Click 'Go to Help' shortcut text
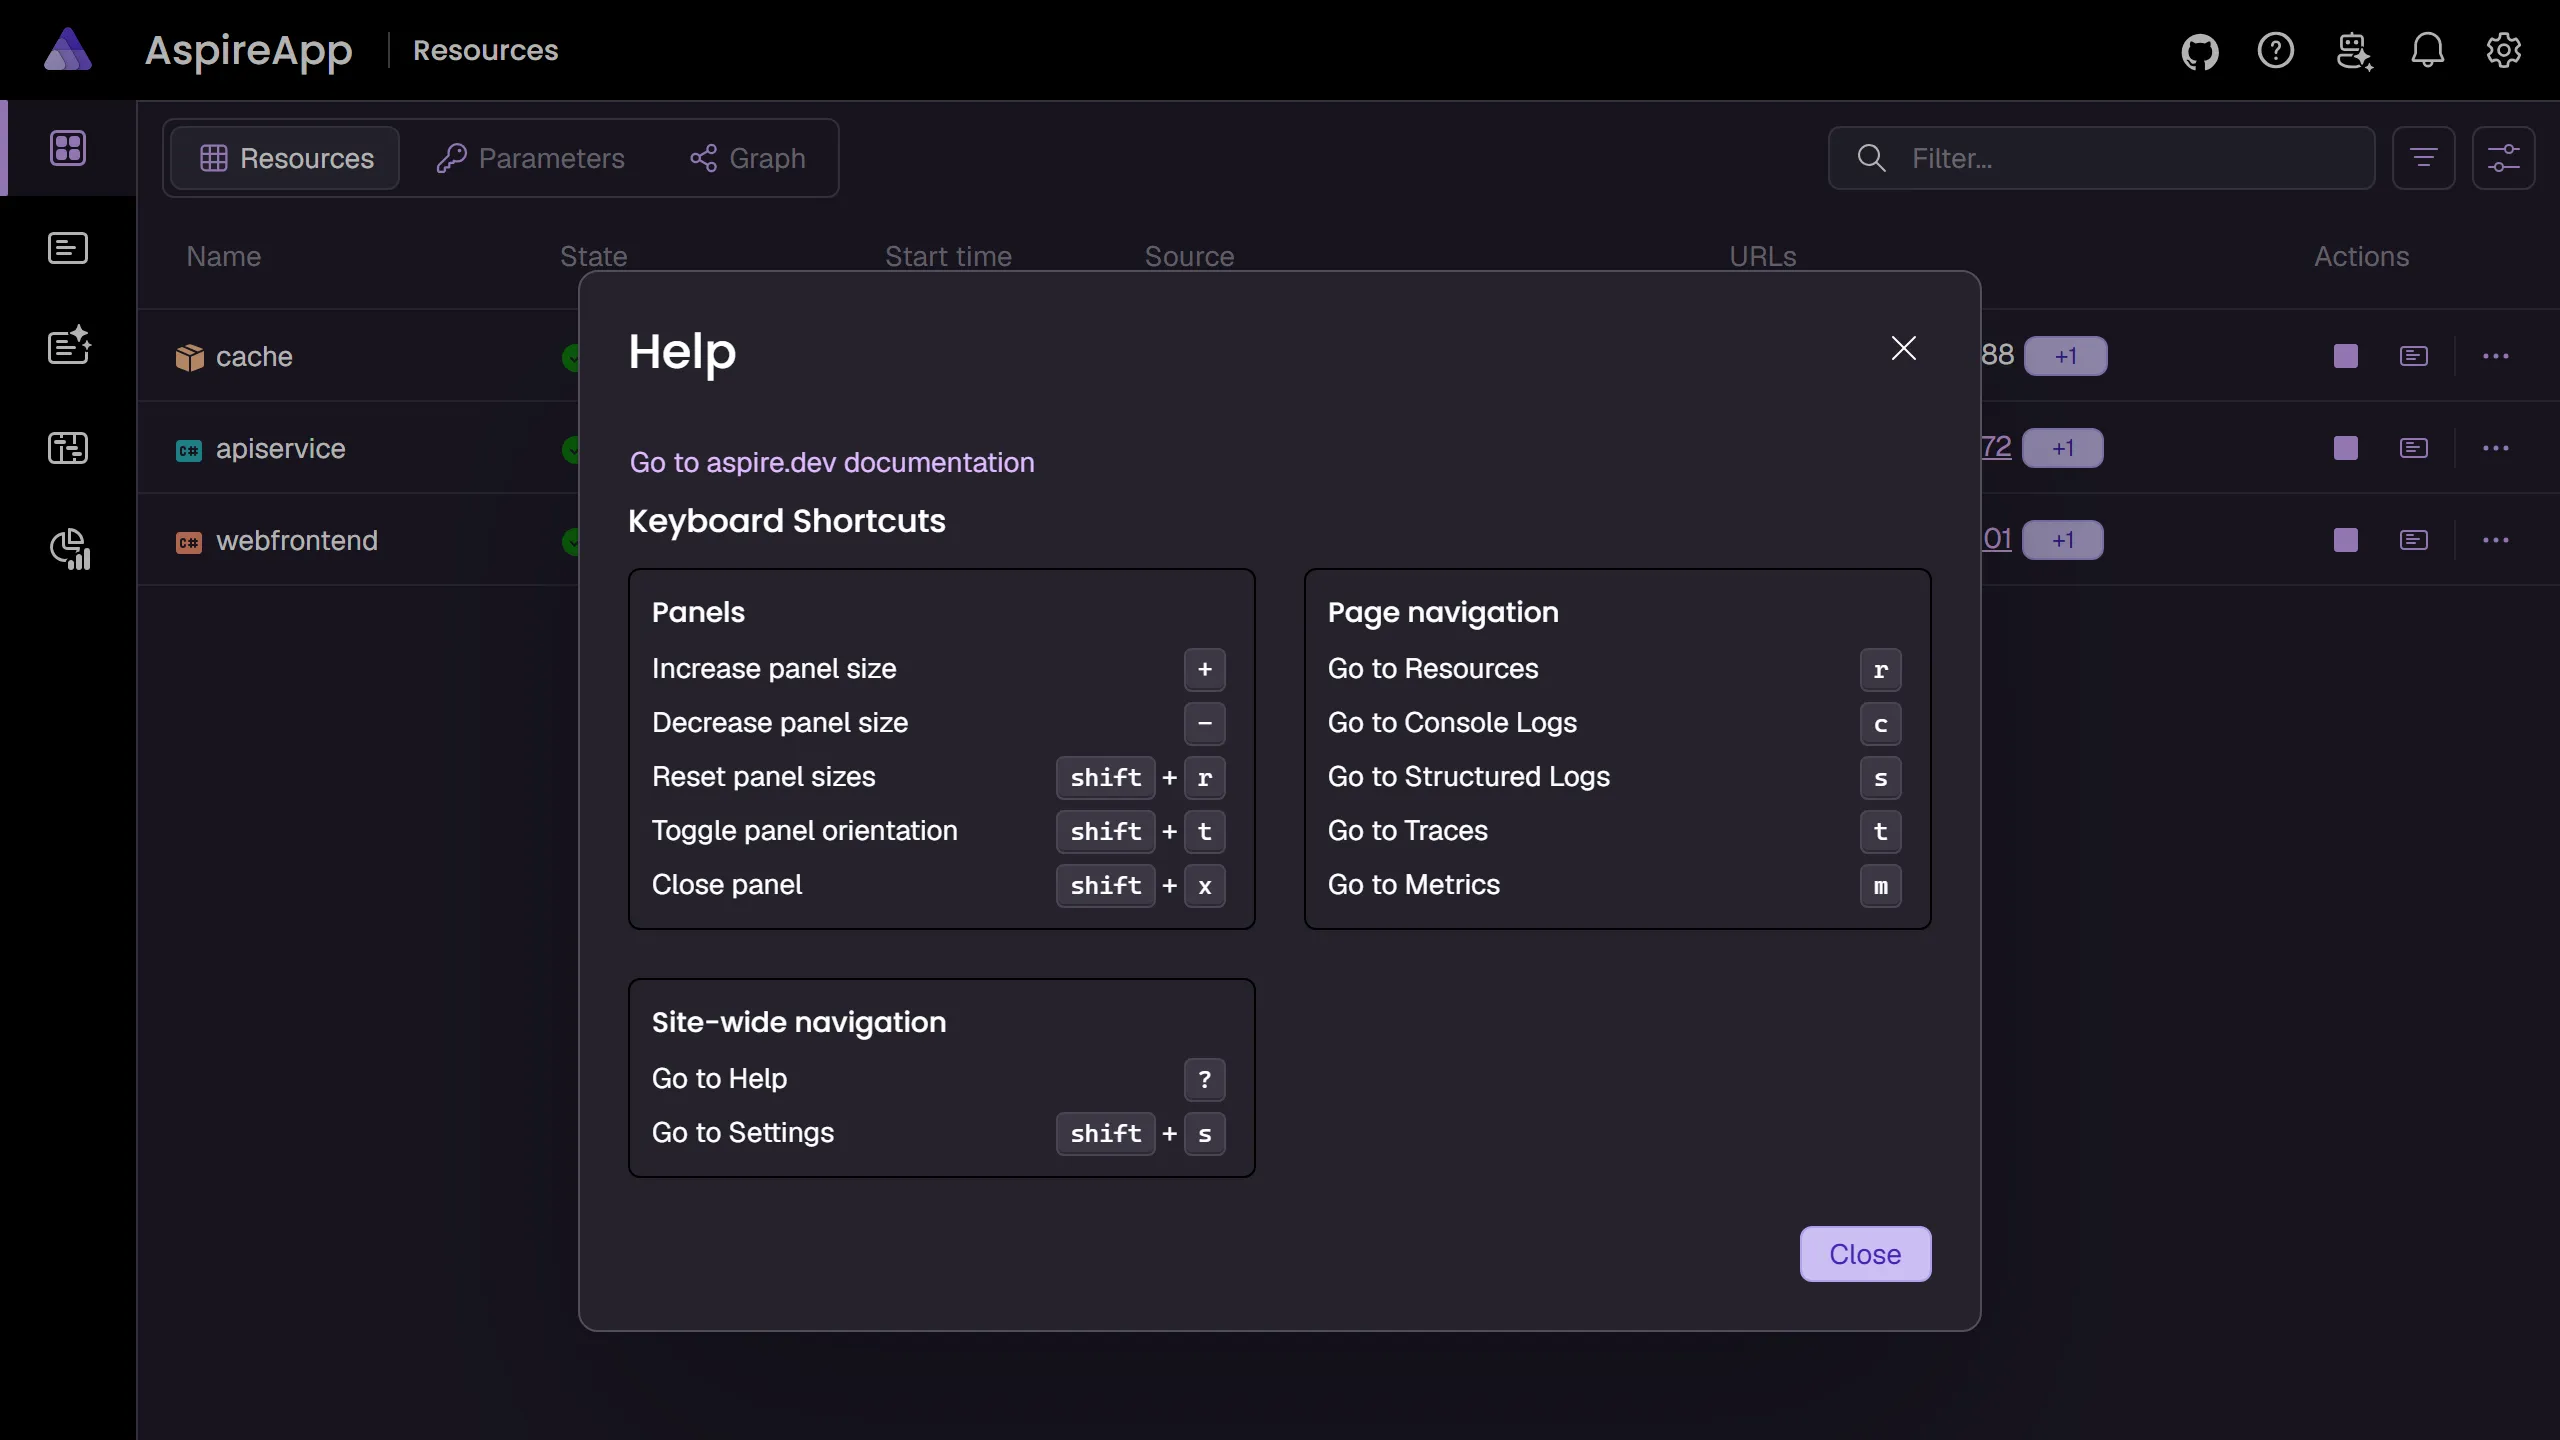The width and height of the screenshot is (2560, 1440). tap(720, 1079)
